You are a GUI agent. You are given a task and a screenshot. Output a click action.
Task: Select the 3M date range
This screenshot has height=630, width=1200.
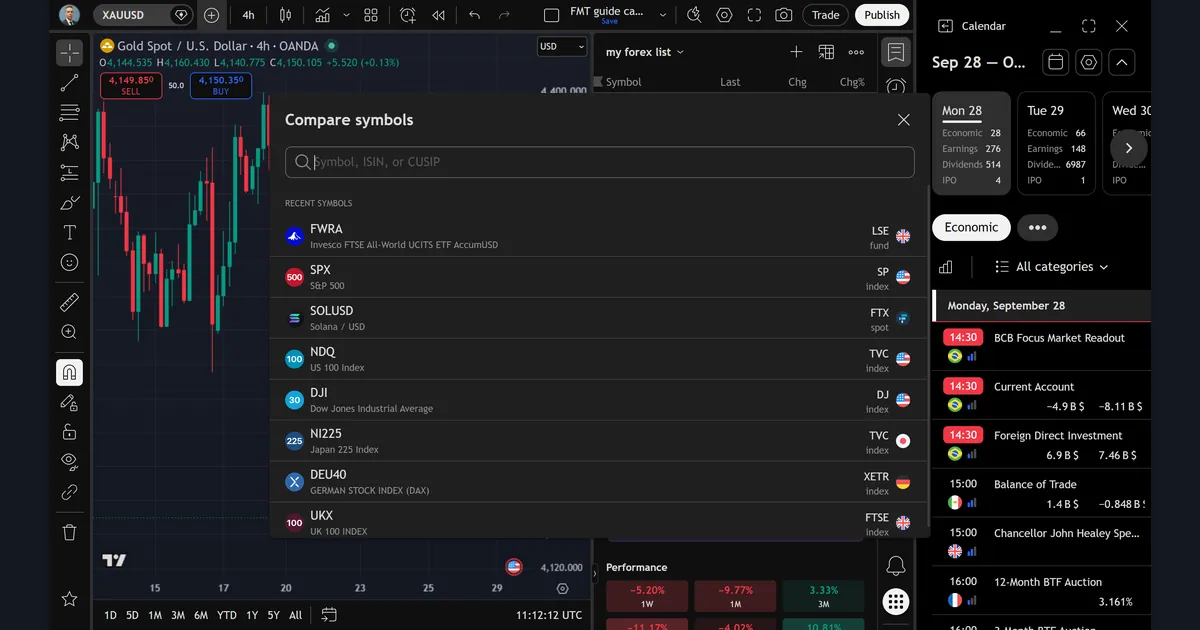point(178,615)
